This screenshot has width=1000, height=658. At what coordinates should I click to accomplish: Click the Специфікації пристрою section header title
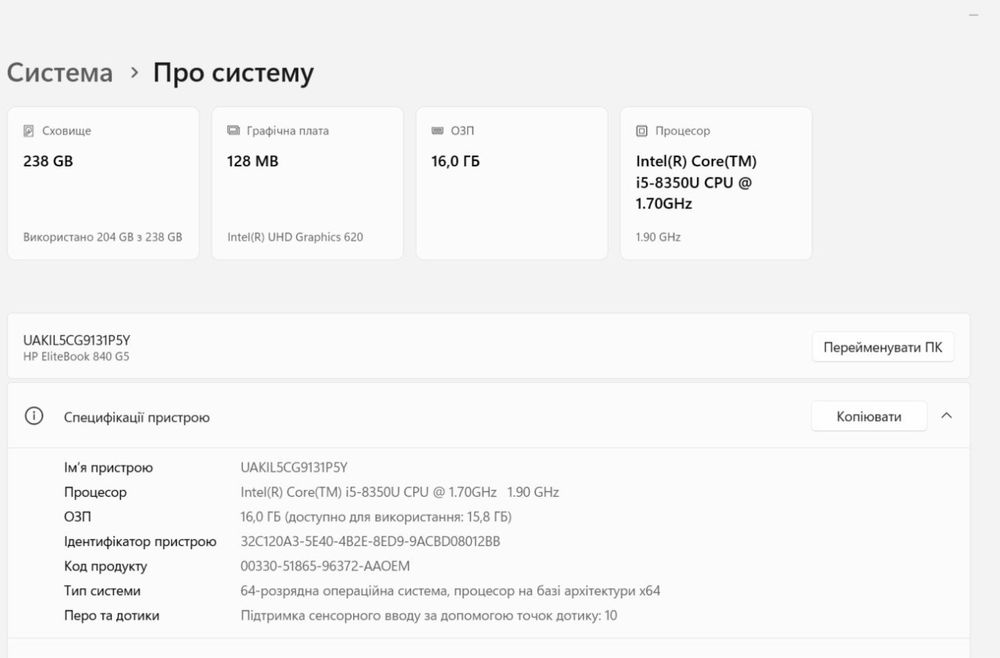pos(137,417)
